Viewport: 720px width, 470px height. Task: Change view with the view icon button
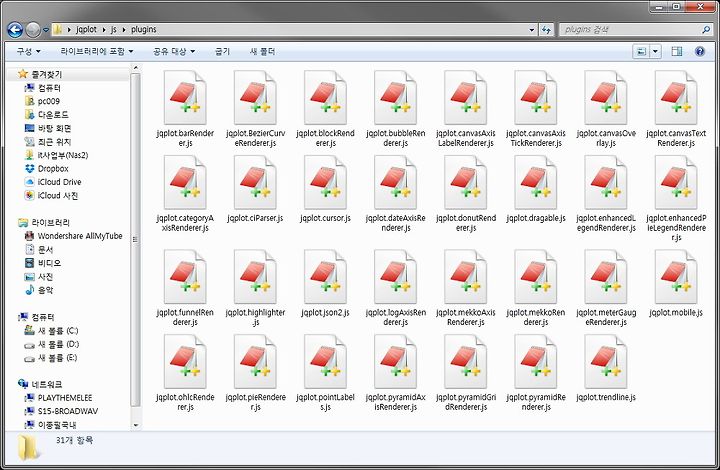pos(641,51)
